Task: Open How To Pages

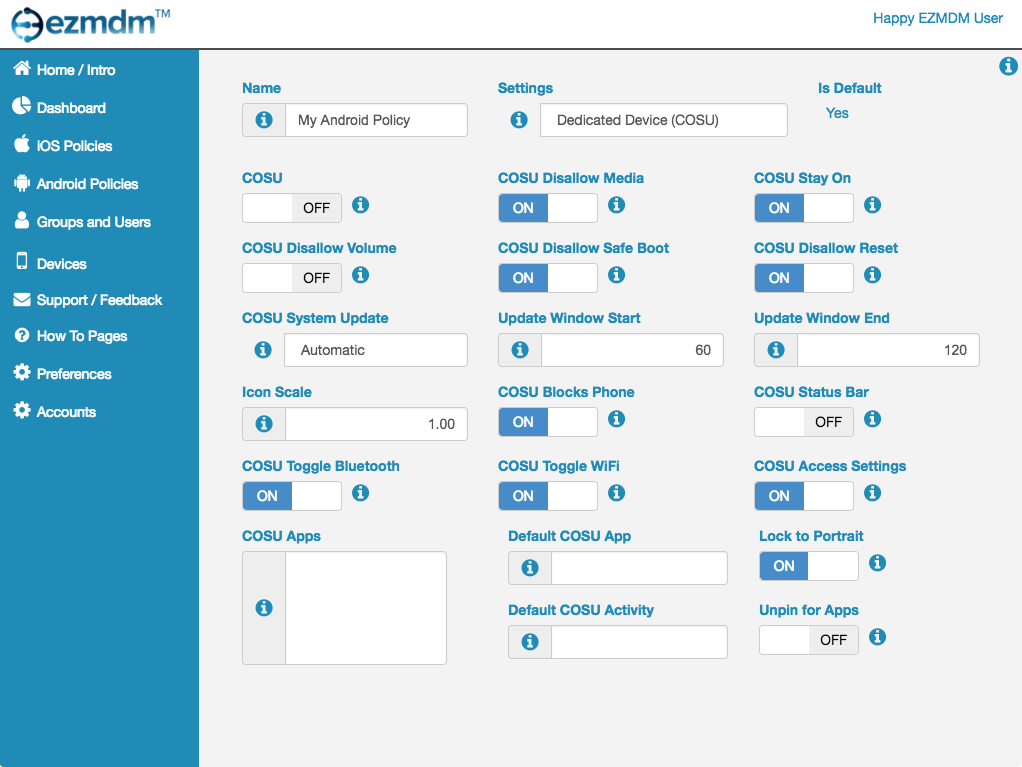Action: (x=70, y=336)
